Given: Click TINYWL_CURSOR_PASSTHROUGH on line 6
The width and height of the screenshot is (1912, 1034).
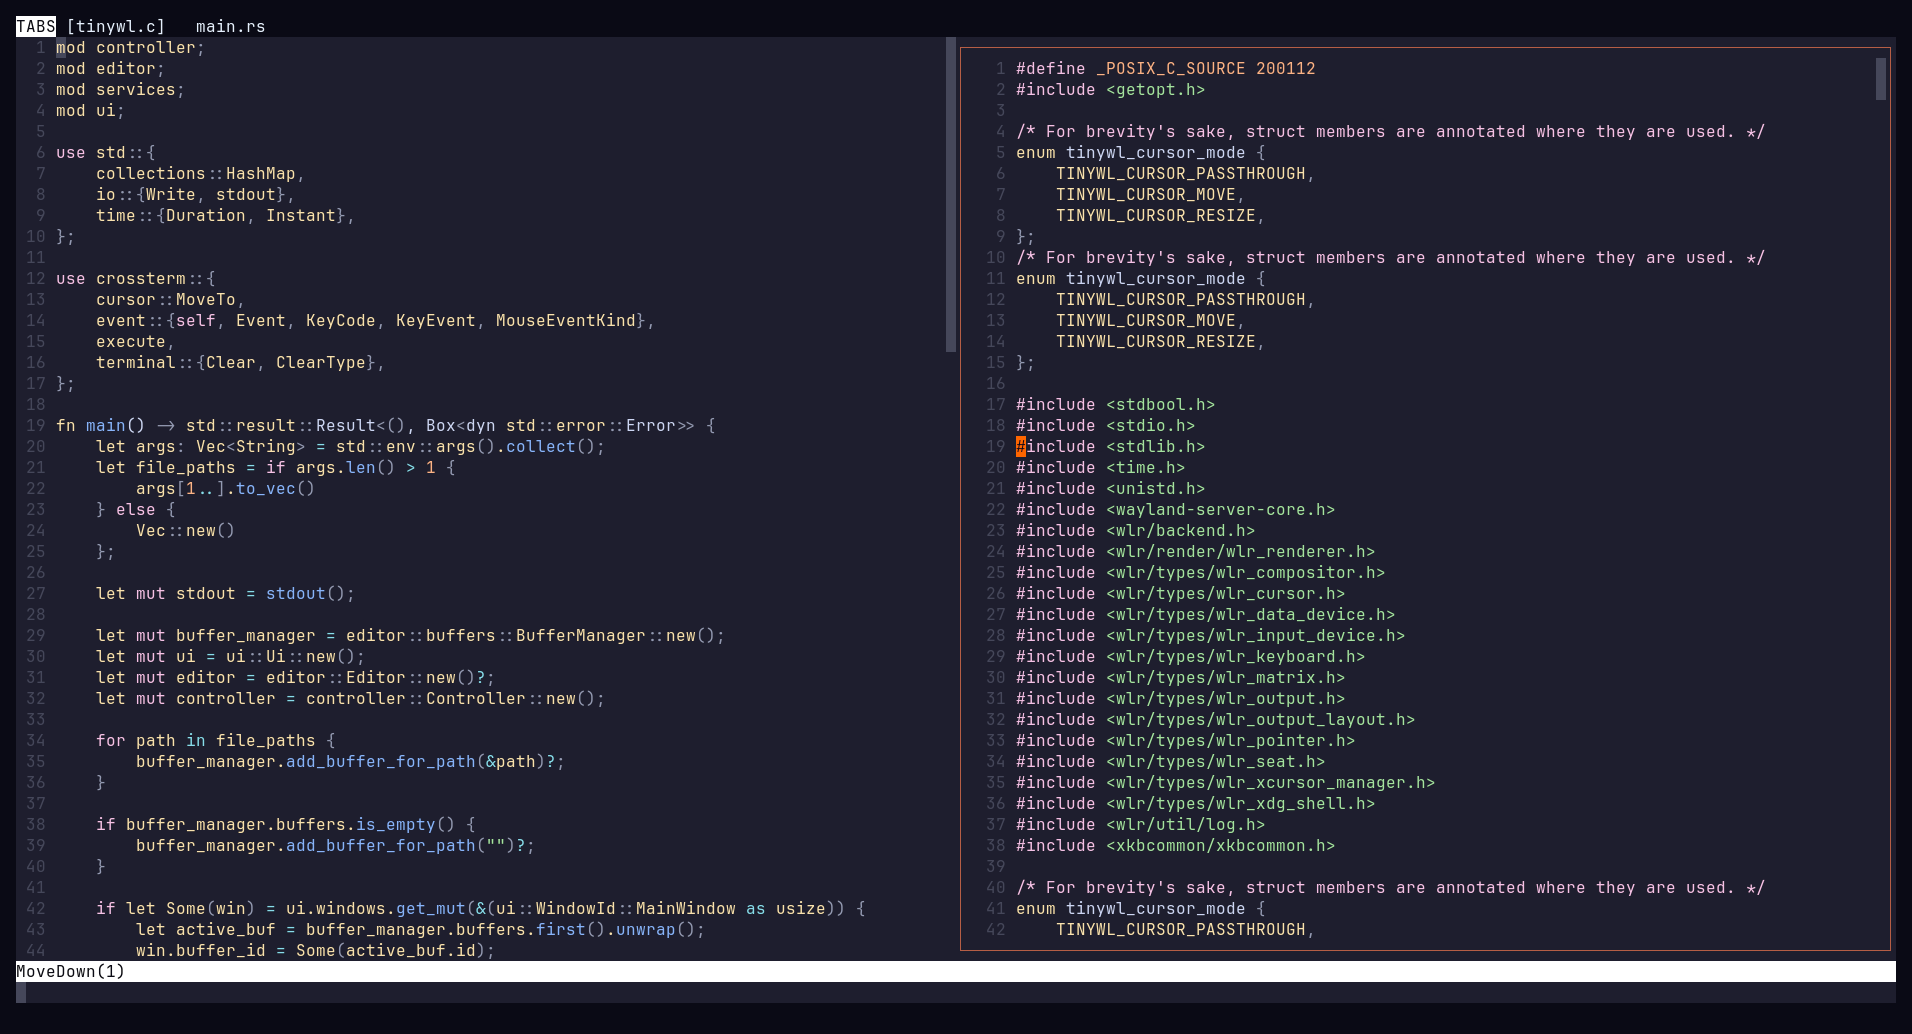Looking at the screenshot, I should tap(1181, 173).
